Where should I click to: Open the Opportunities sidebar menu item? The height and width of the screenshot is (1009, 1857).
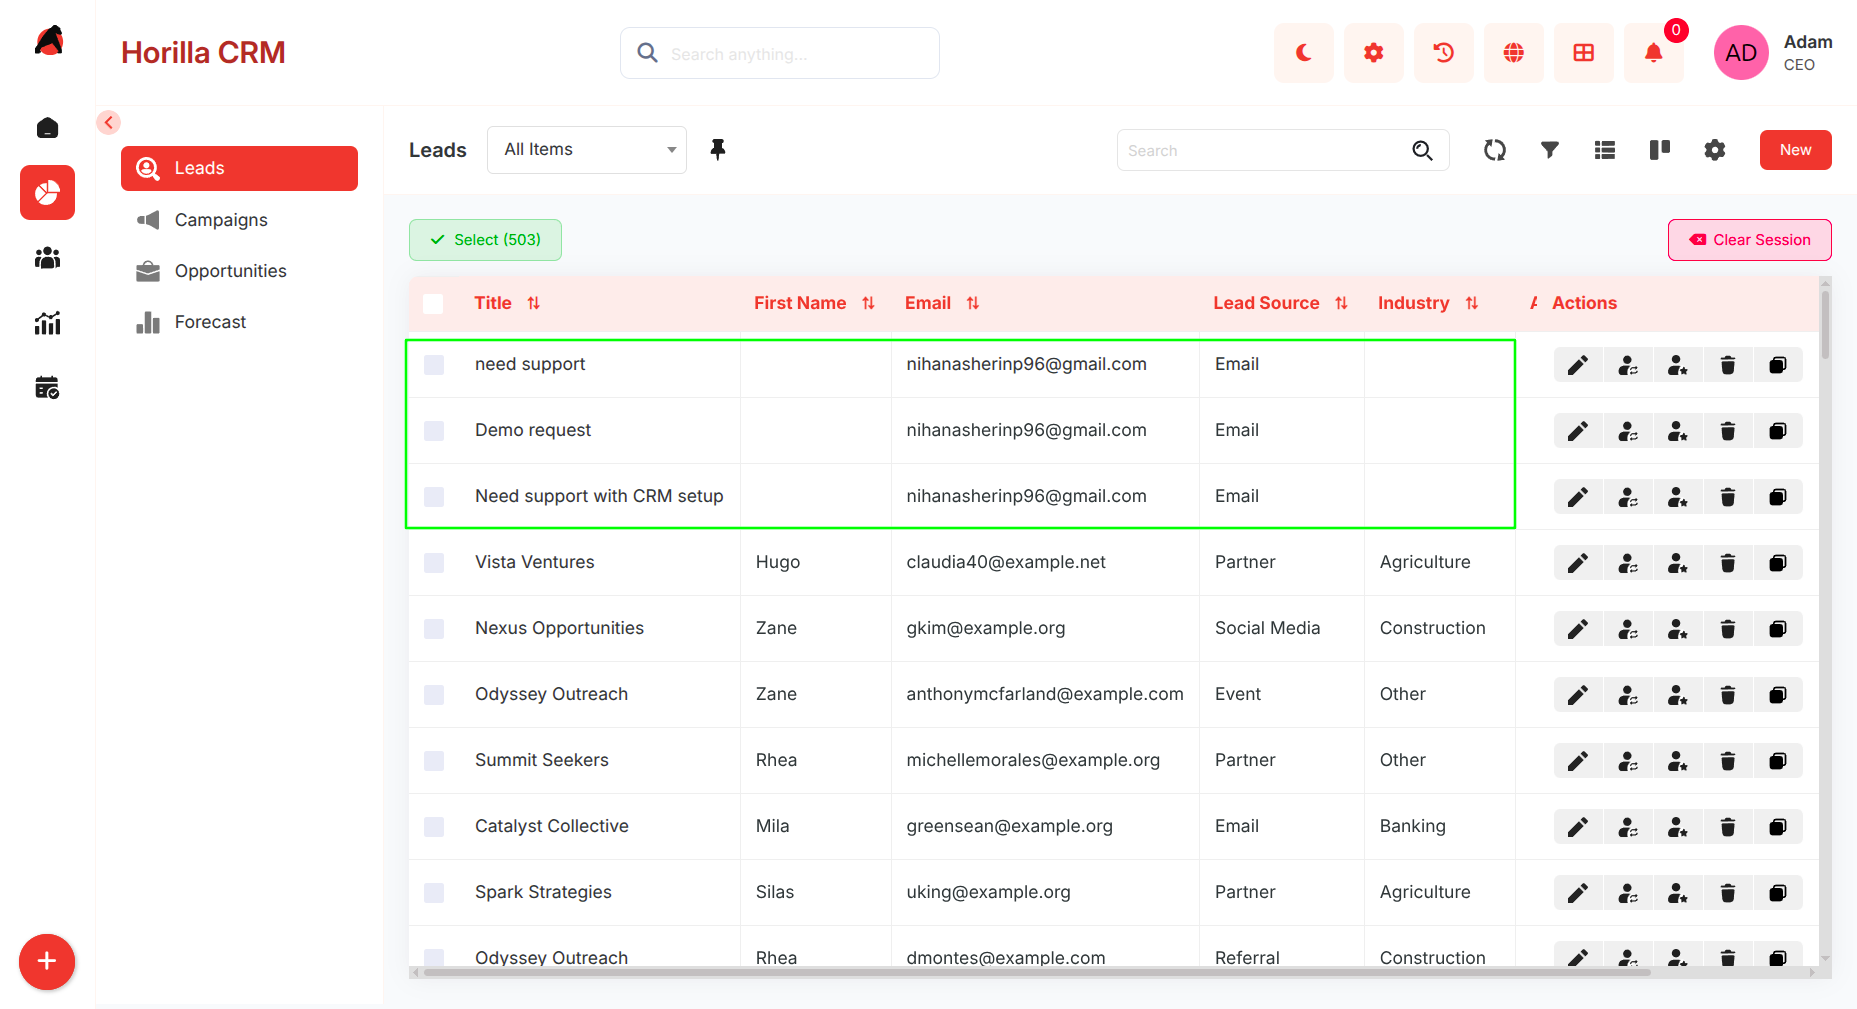coord(239,271)
